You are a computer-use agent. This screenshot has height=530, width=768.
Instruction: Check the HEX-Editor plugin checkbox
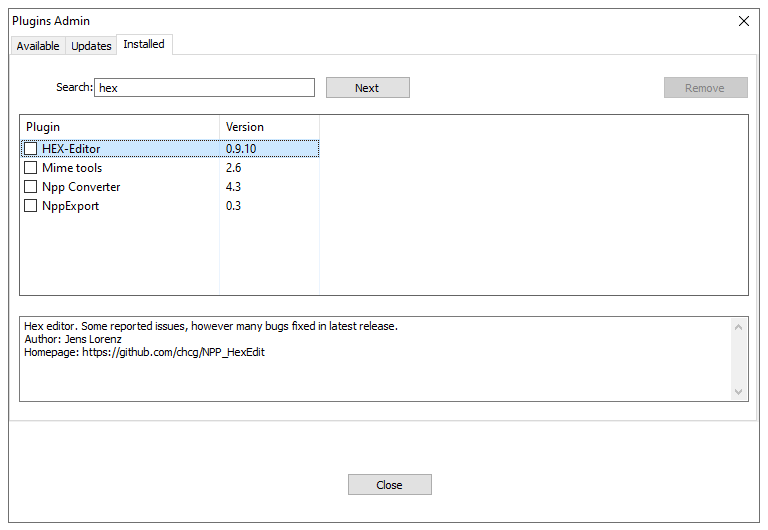coord(31,149)
